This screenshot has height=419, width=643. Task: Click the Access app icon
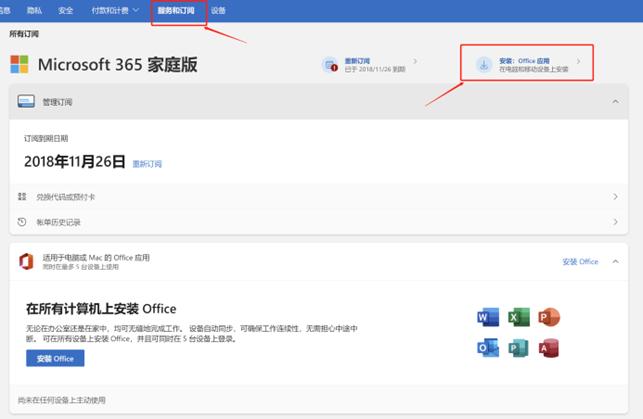click(549, 348)
